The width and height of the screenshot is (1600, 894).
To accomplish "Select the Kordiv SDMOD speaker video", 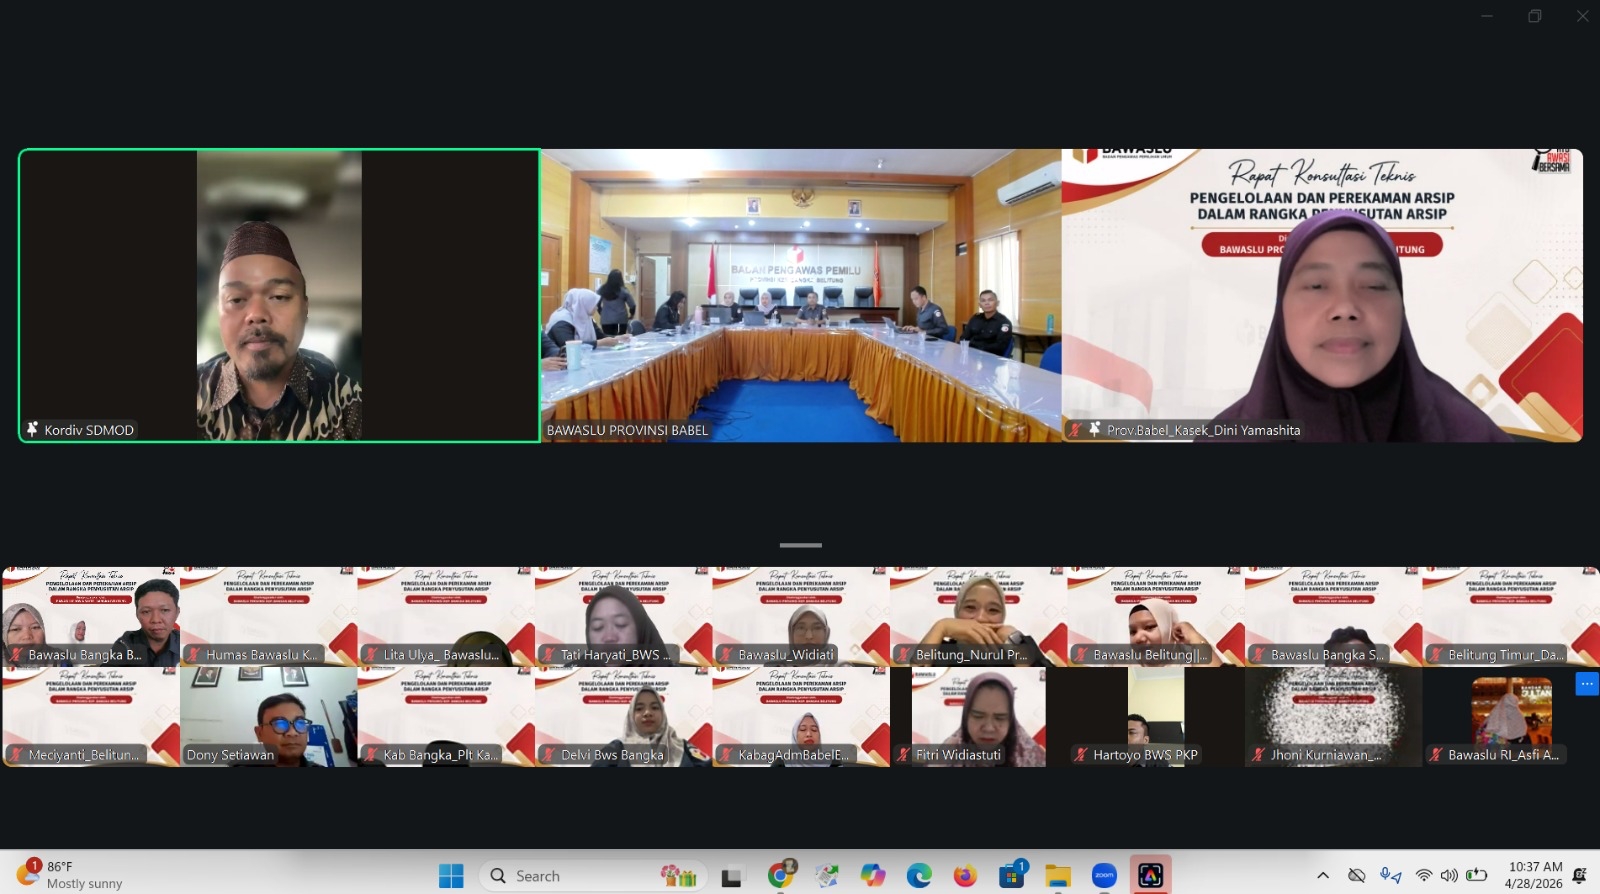I will coord(280,296).
